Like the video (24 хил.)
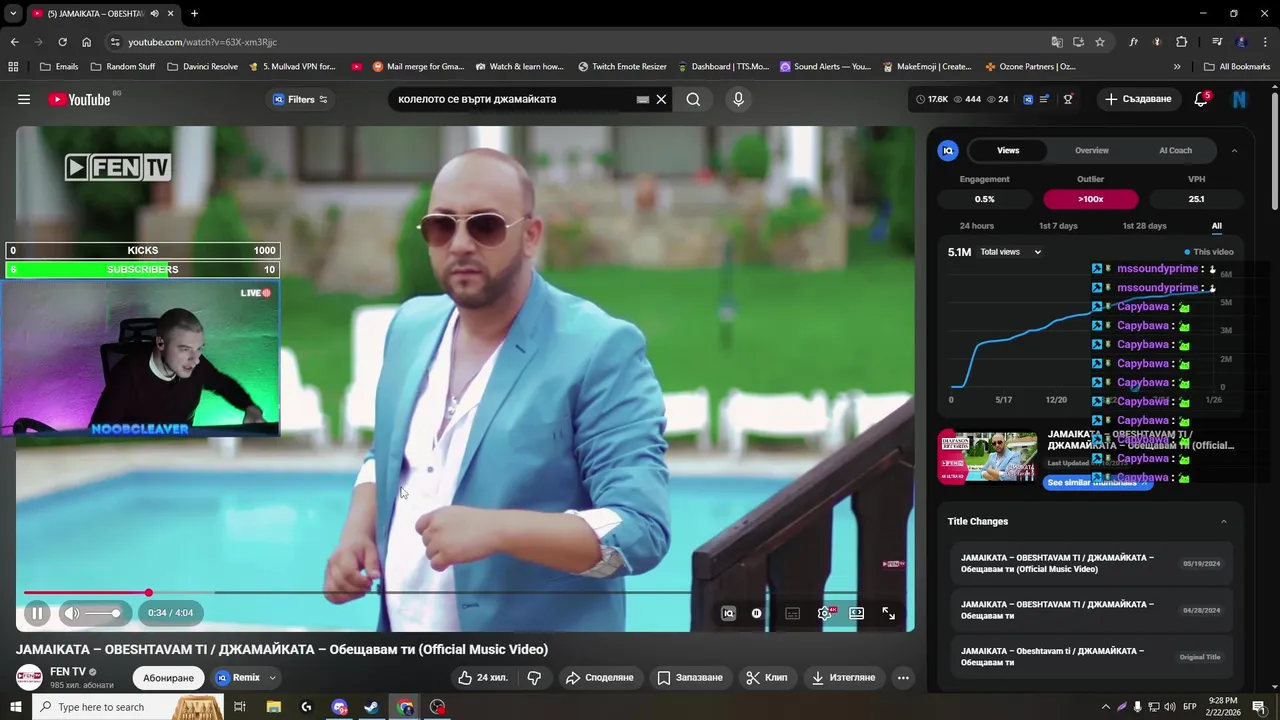 [x=482, y=677]
